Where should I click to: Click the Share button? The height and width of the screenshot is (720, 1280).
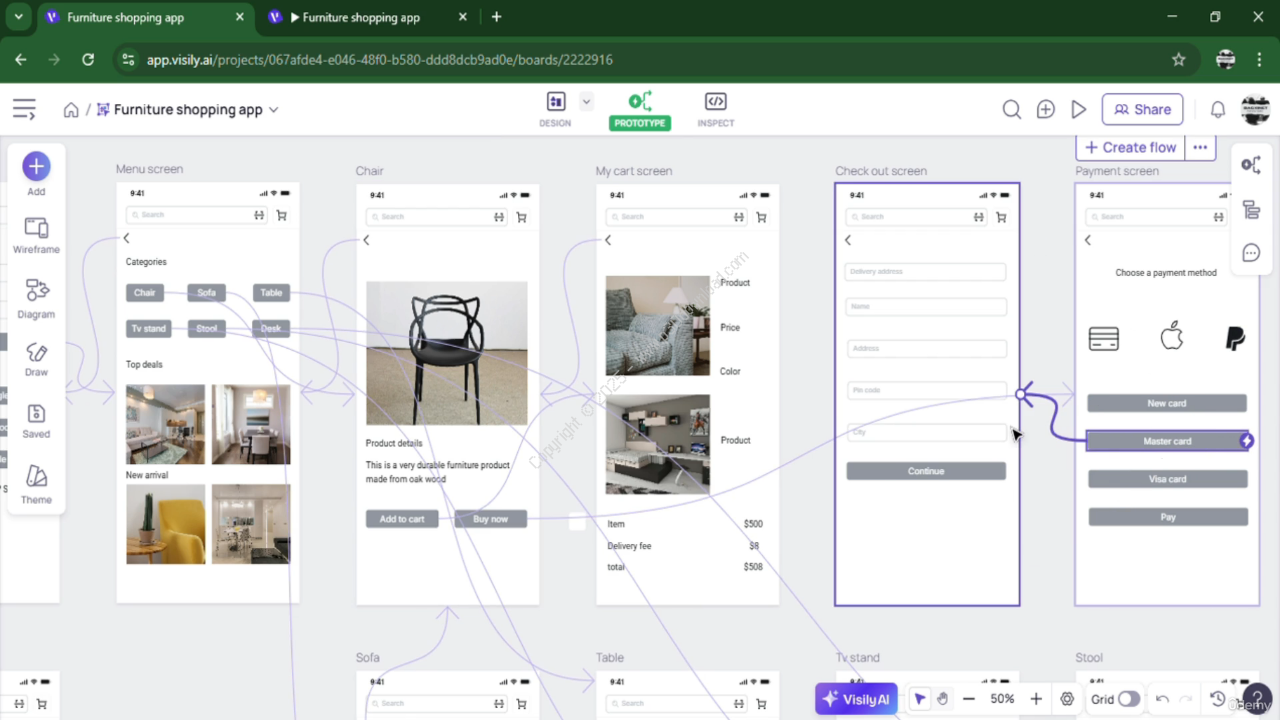[x=1142, y=110]
